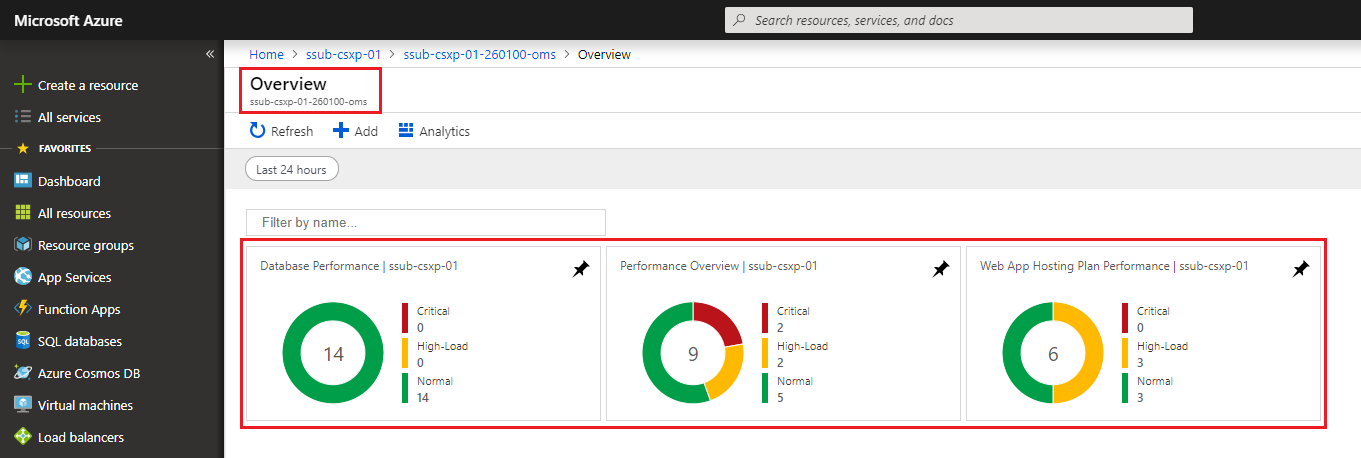
Task: Click the Azure Cosmos DB icon
Action: [23, 373]
